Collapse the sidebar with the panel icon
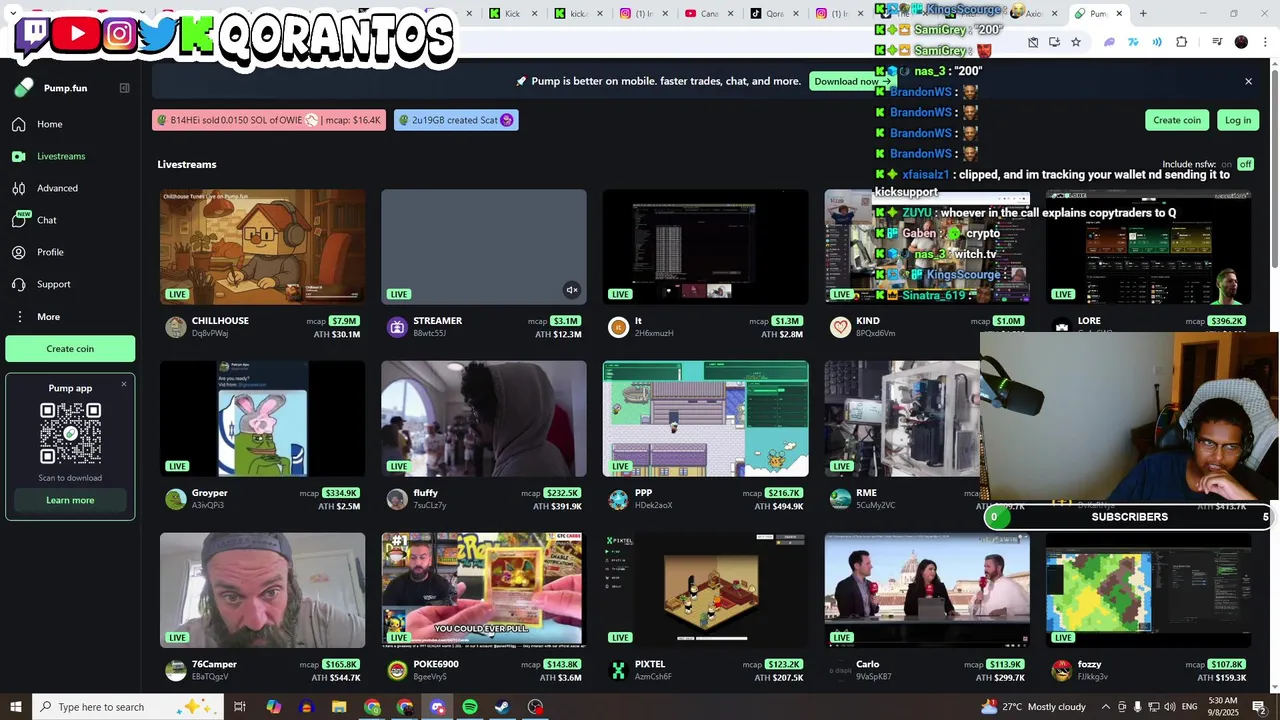The width and height of the screenshot is (1280, 720). [x=124, y=88]
